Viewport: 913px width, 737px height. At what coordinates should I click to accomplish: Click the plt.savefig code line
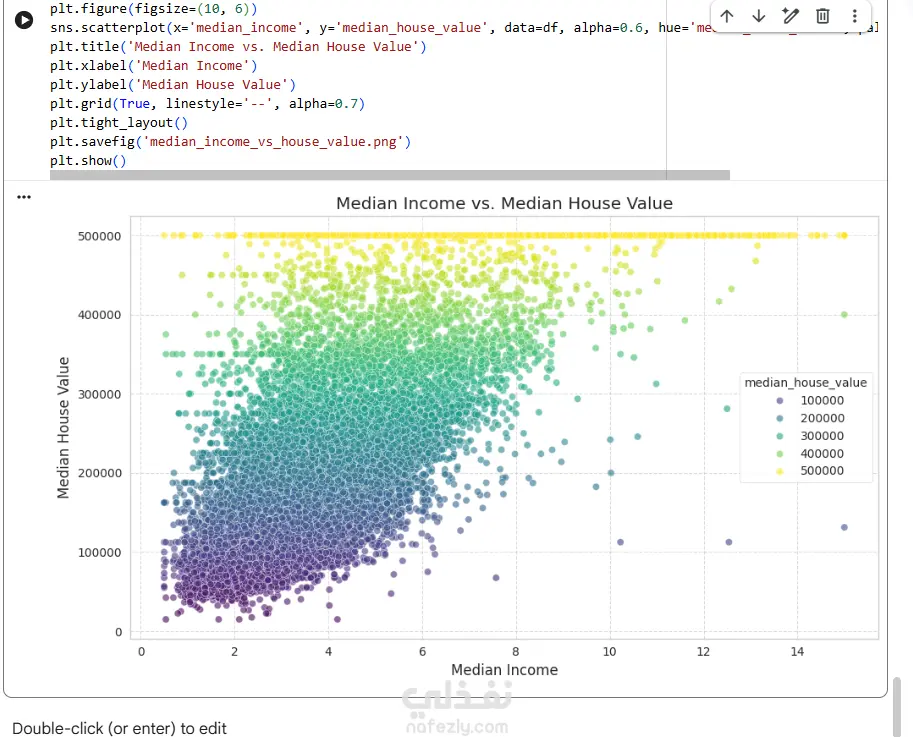click(231, 141)
